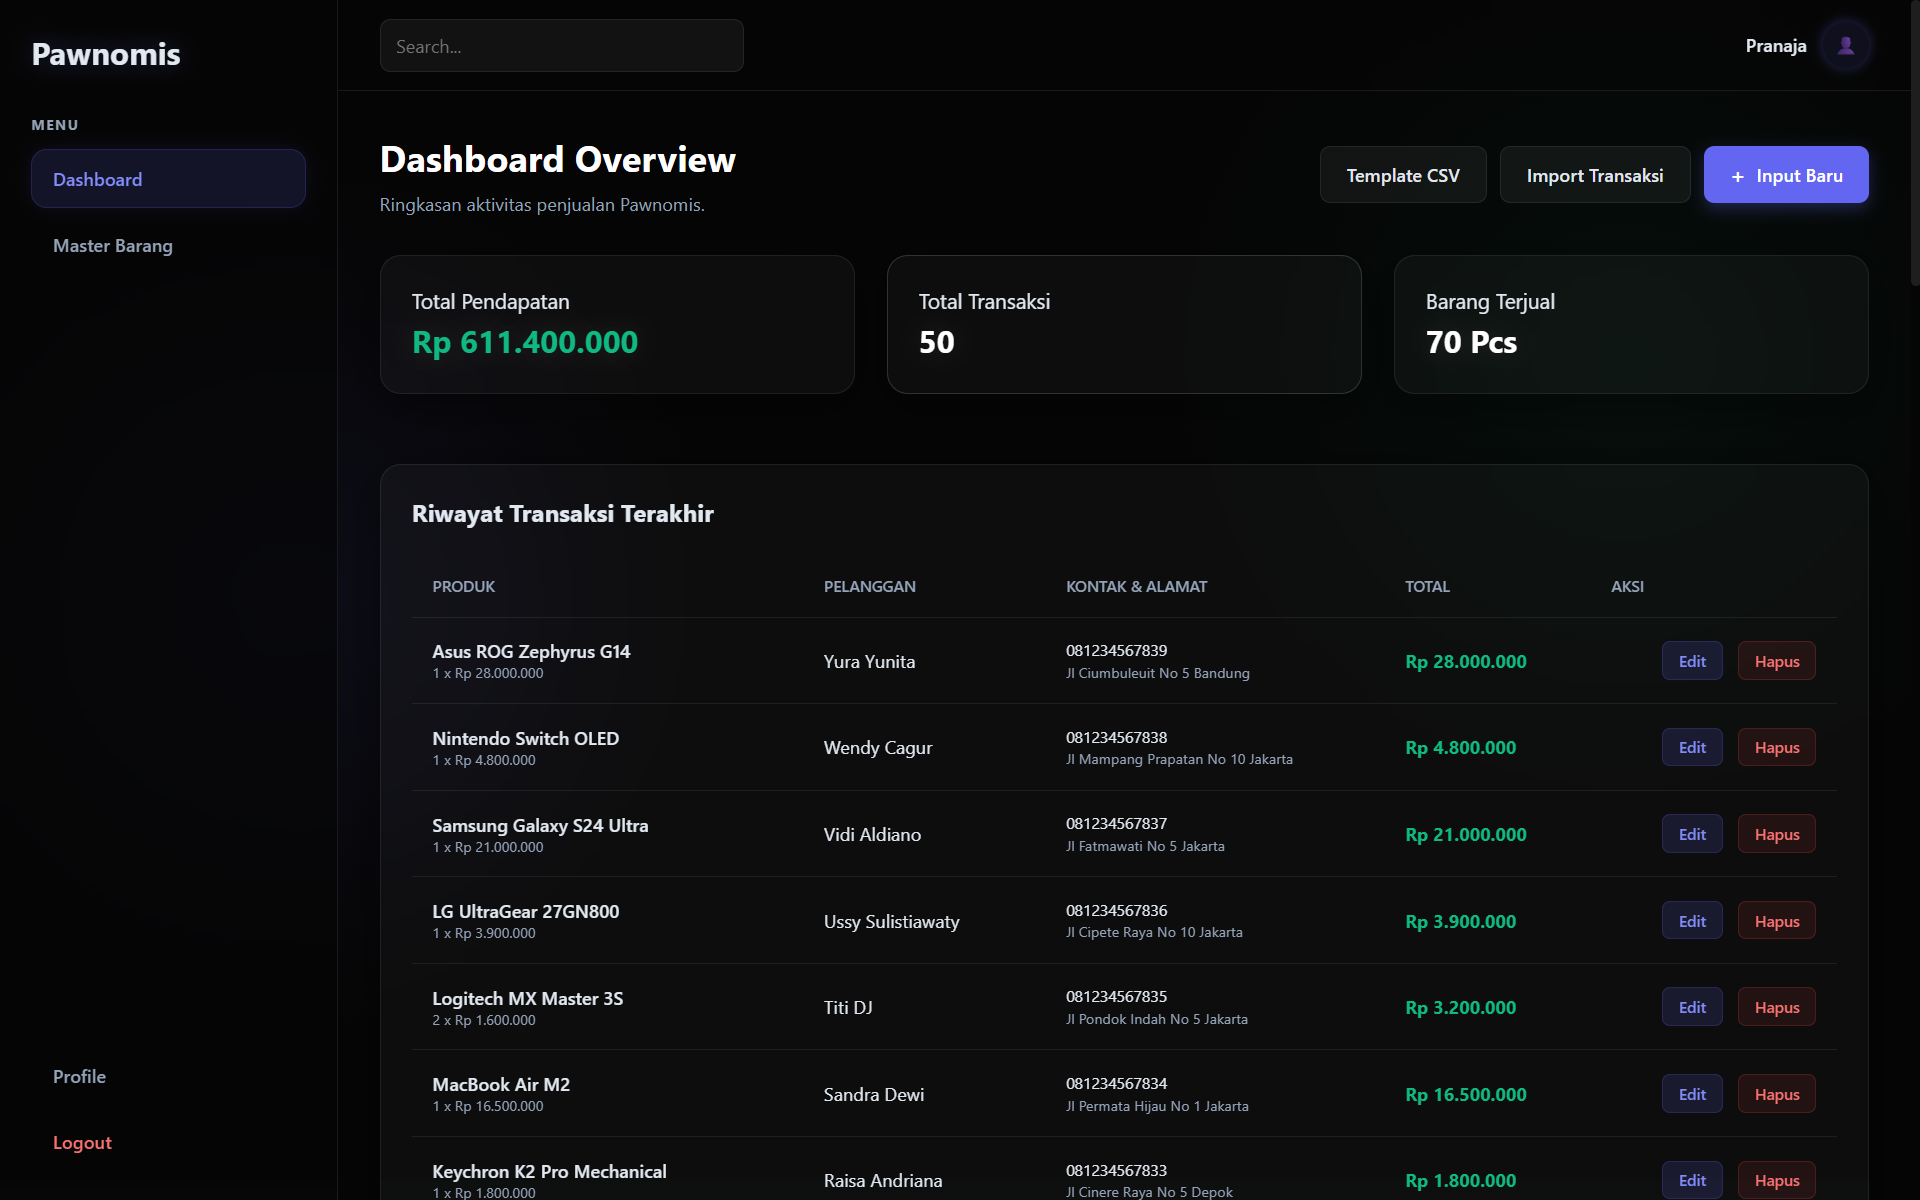Edit the Asus ROG Zephyrus G14 transaction
The height and width of the screenshot is (1200, 1920).
(1692, 661)
